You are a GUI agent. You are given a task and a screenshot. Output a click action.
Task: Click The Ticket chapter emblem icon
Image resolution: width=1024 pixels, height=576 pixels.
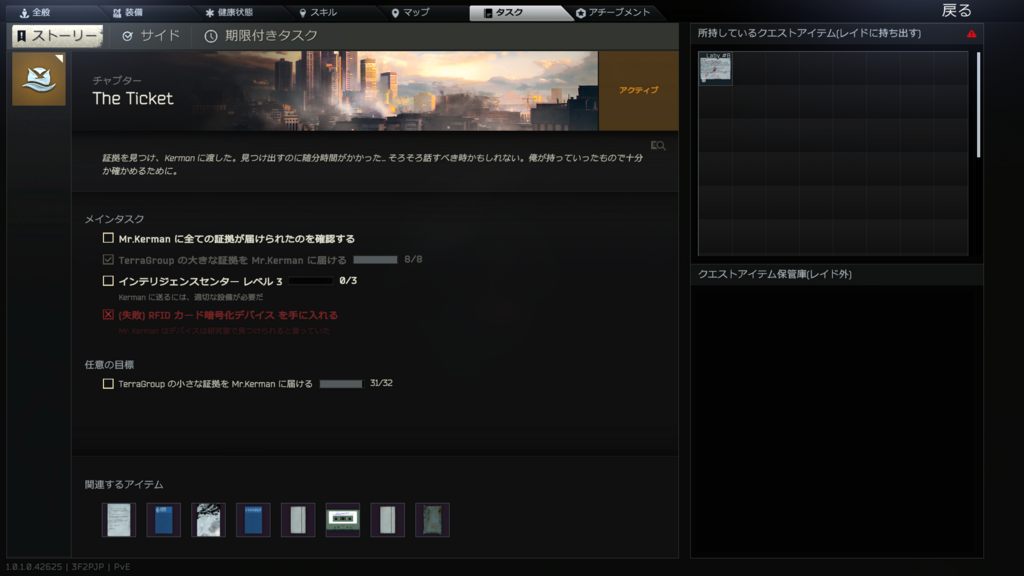[39, 80]
